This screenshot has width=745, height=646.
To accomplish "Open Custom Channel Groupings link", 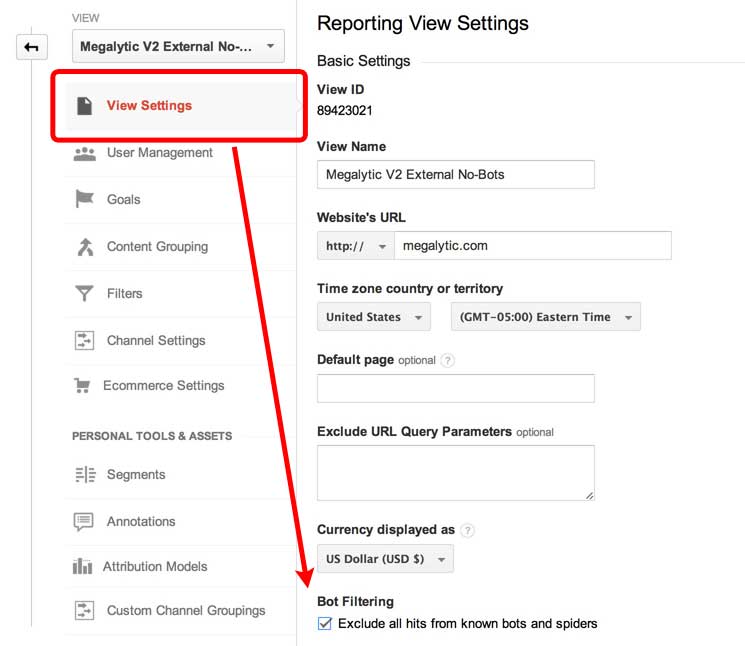I will [186, 610].
